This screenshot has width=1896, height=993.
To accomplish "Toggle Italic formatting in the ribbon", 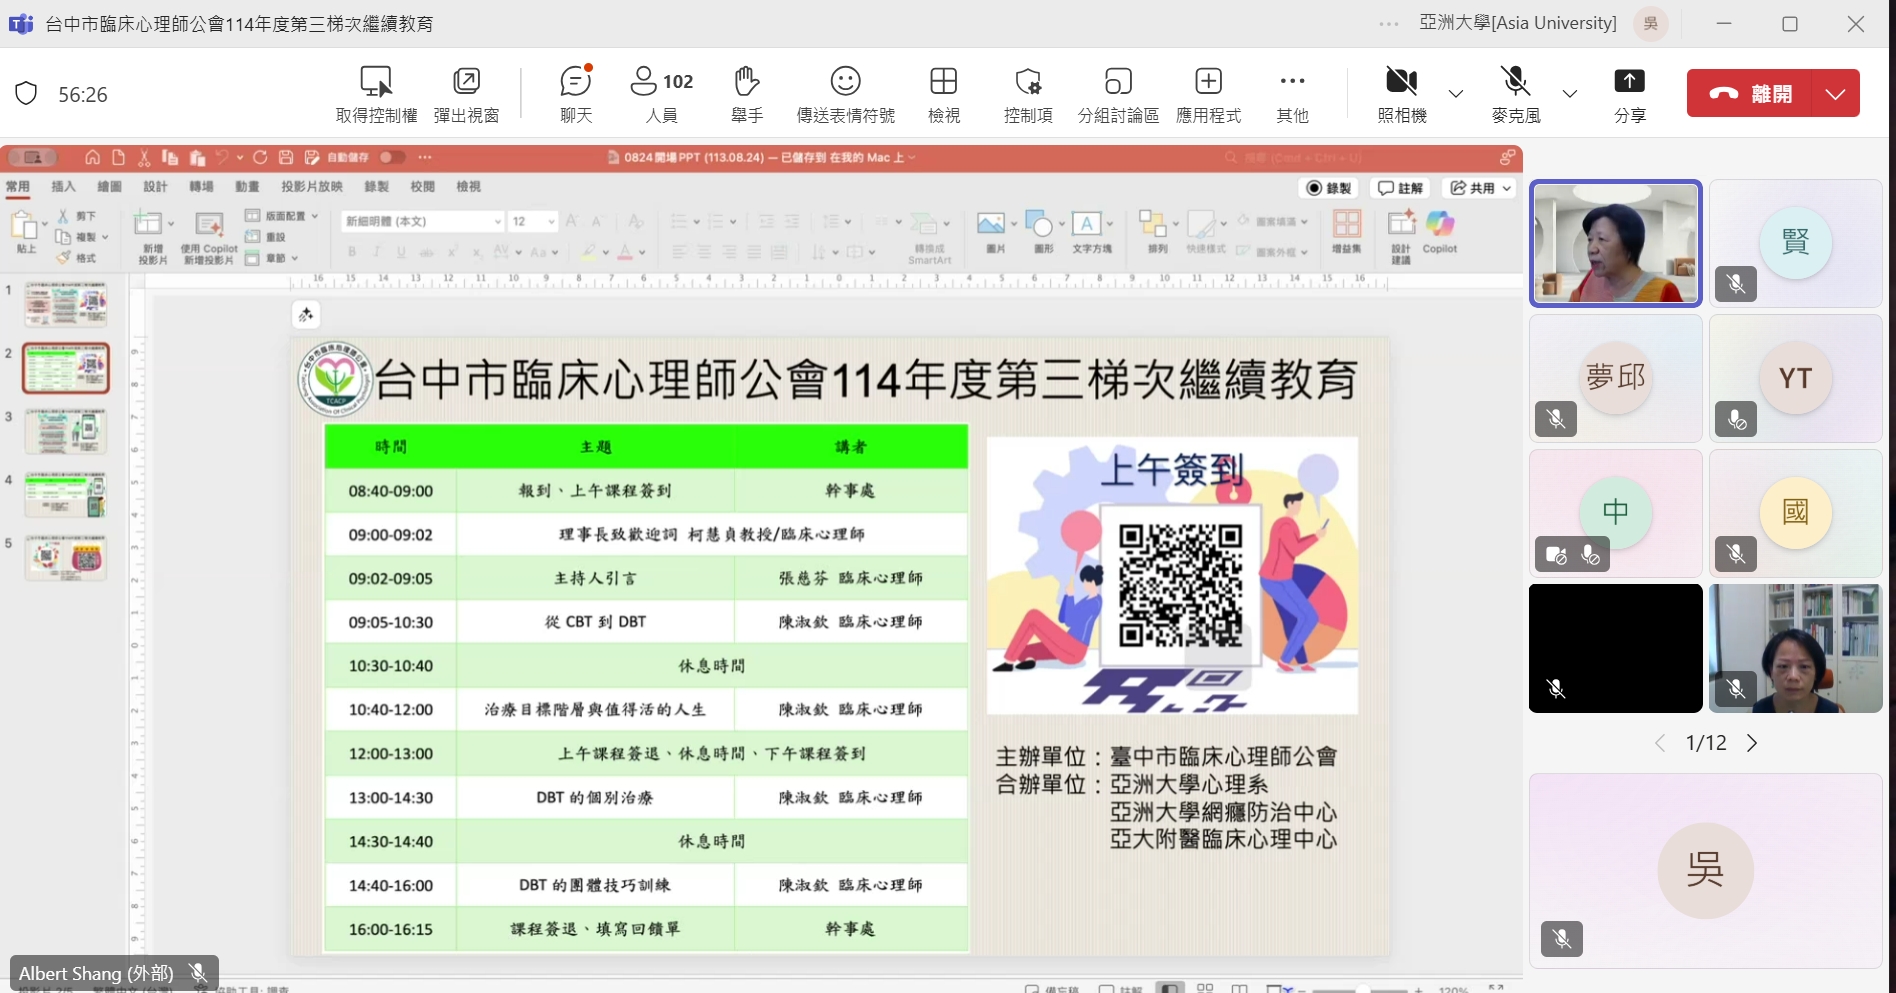I will (377, 252).
